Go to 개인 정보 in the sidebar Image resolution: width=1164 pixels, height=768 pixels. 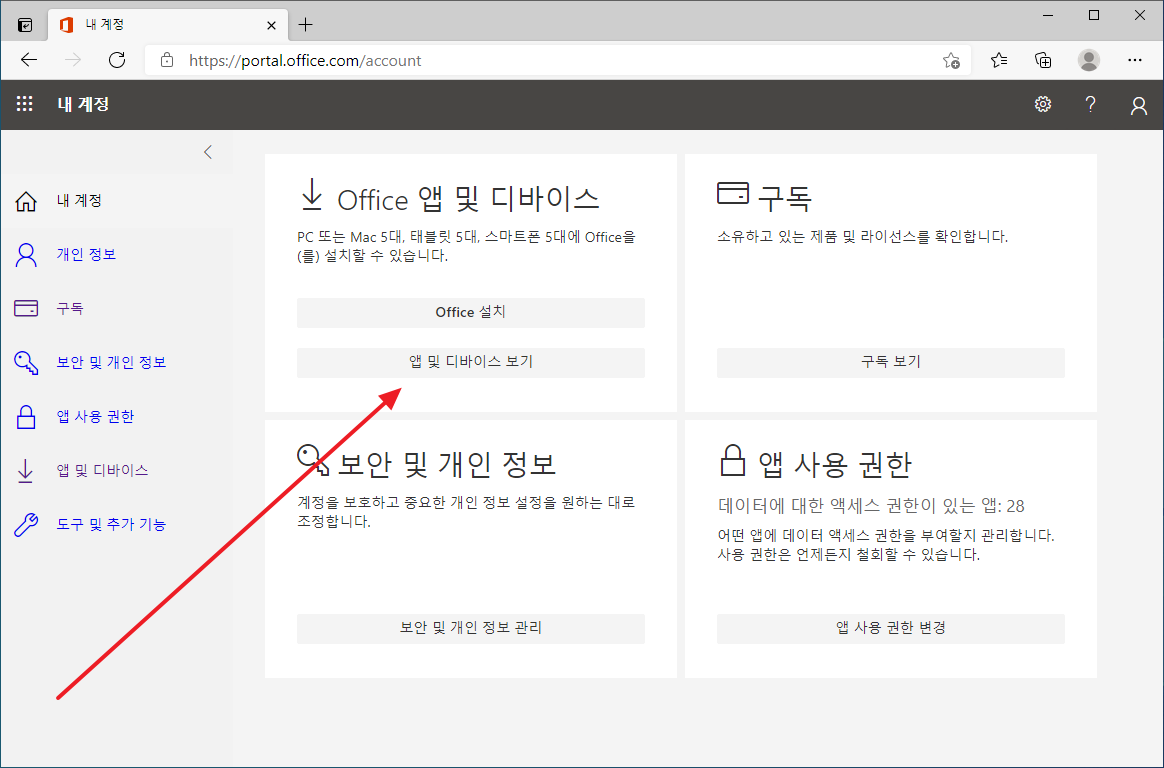[x=86, y=255]
